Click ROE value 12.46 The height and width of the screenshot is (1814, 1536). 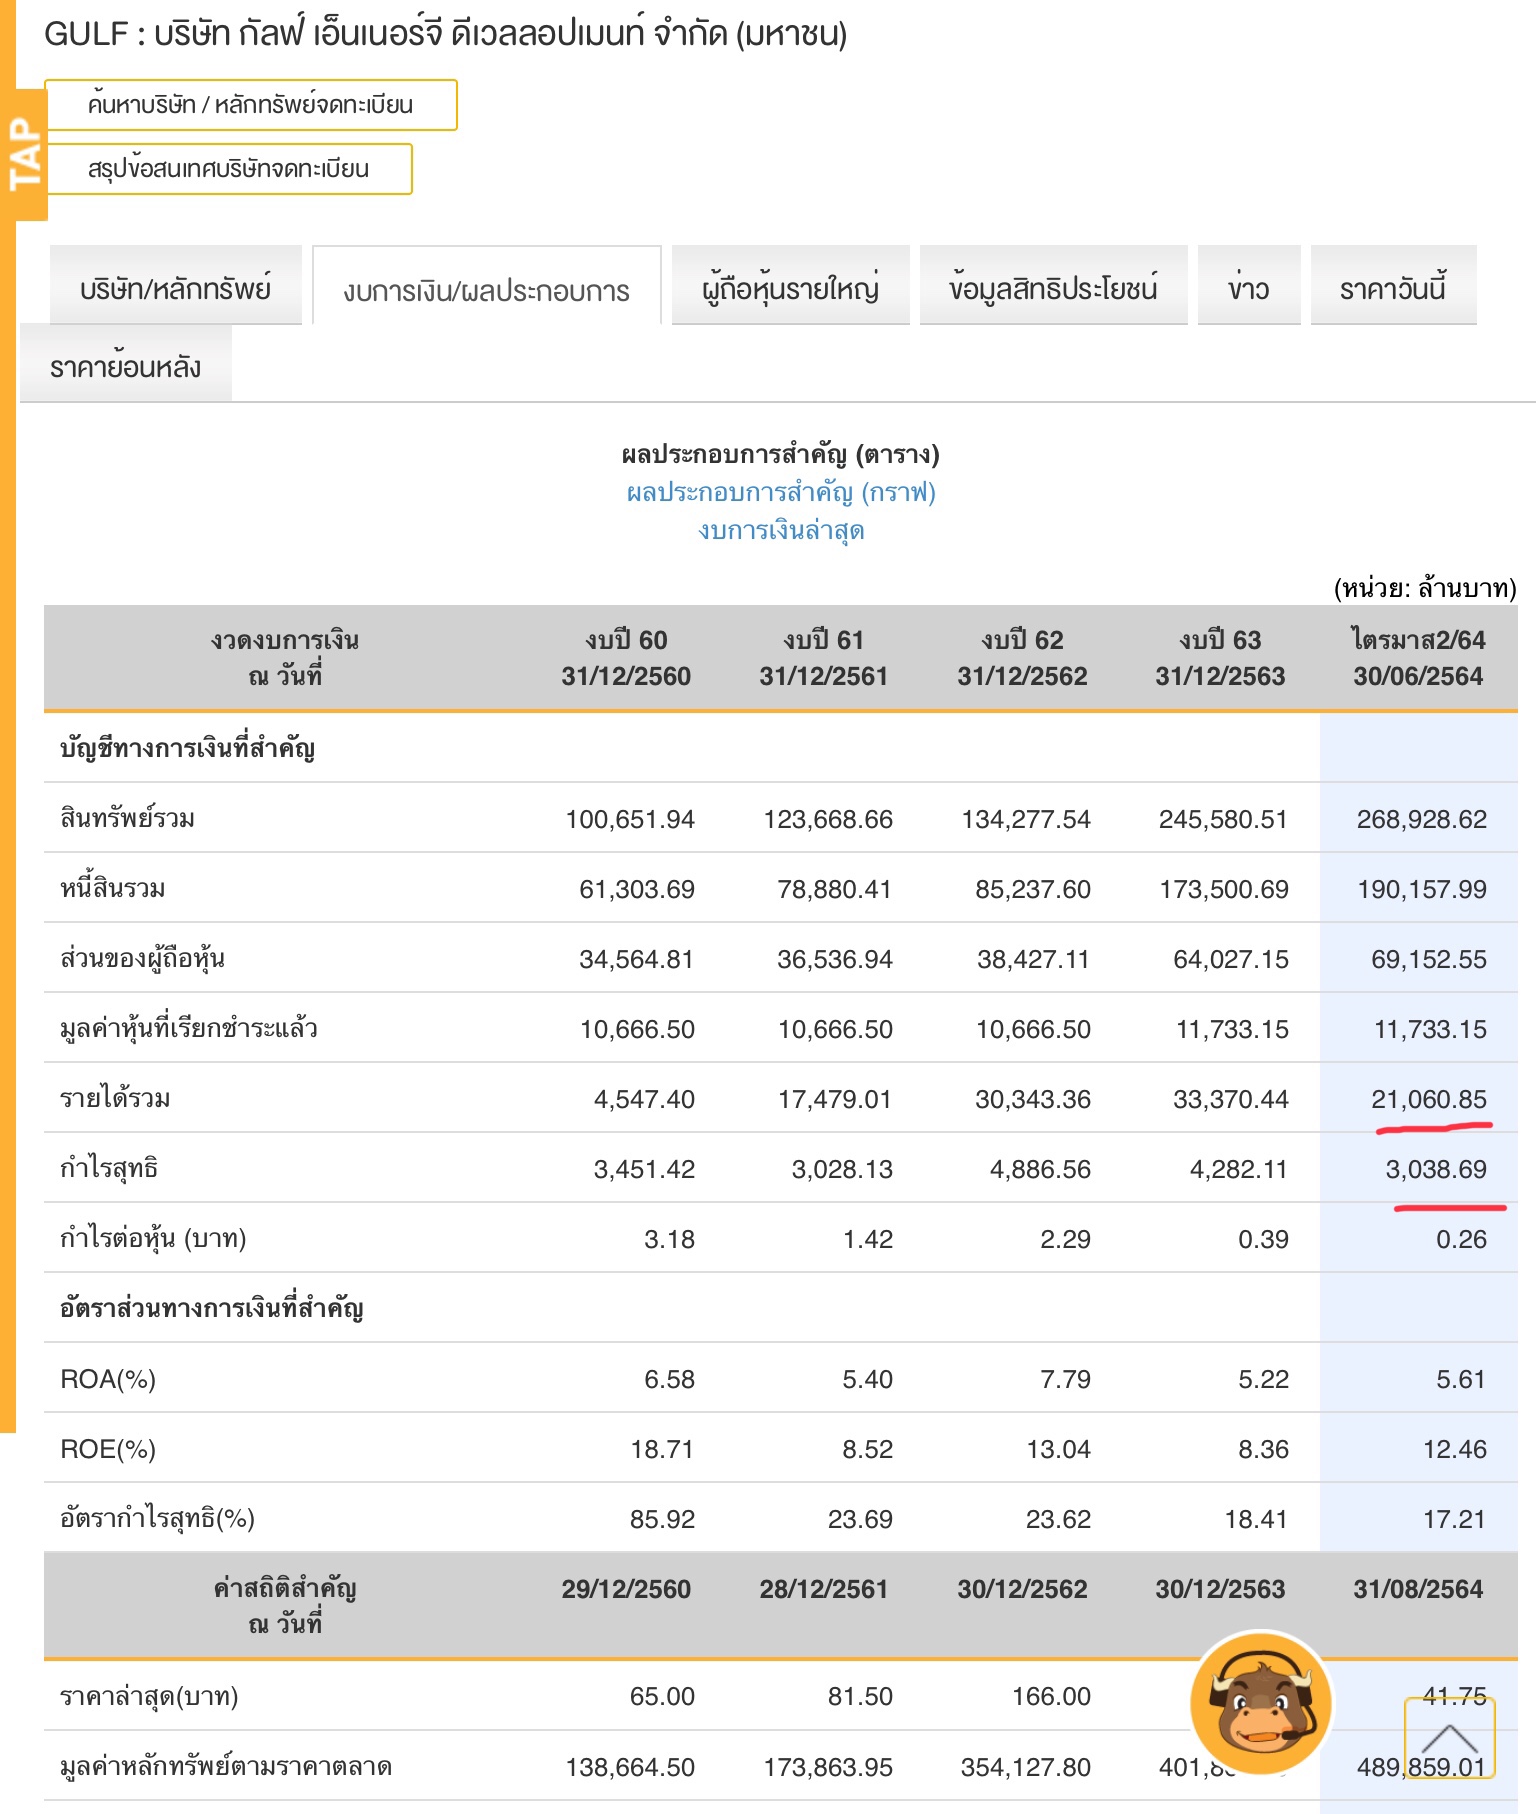[x=1455, y=1449]
